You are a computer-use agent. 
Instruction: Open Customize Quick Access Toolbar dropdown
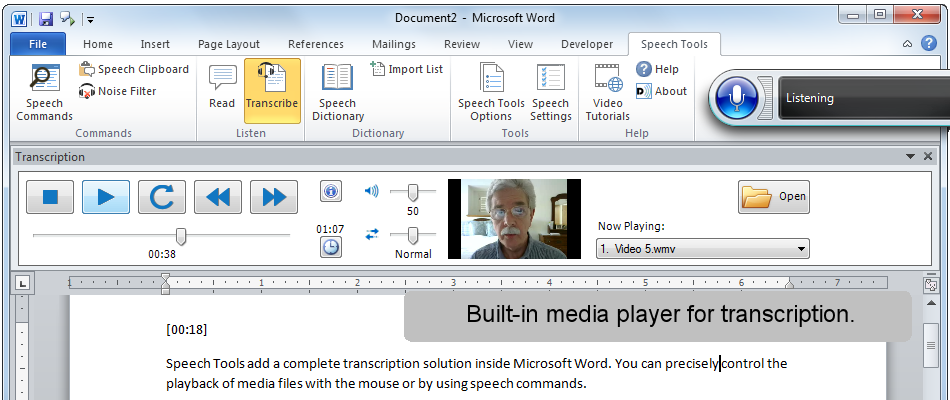(x=90, y=19)
